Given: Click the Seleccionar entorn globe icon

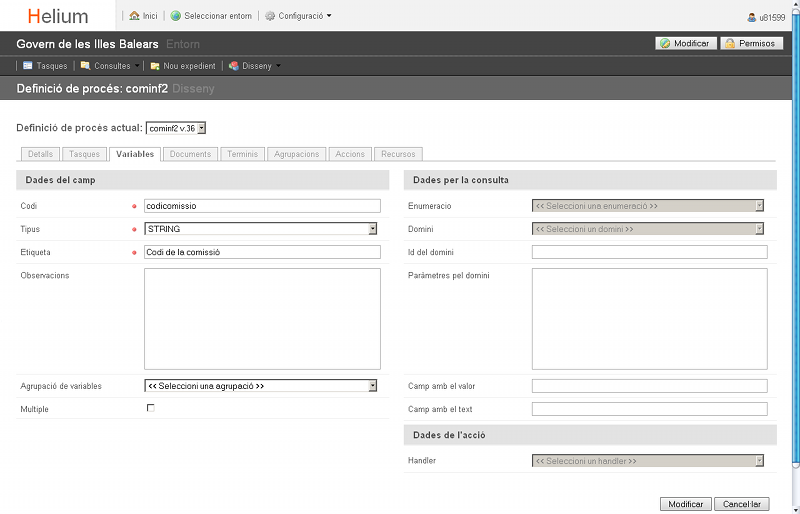Looking at the screenshot, I should pos(176,16).
